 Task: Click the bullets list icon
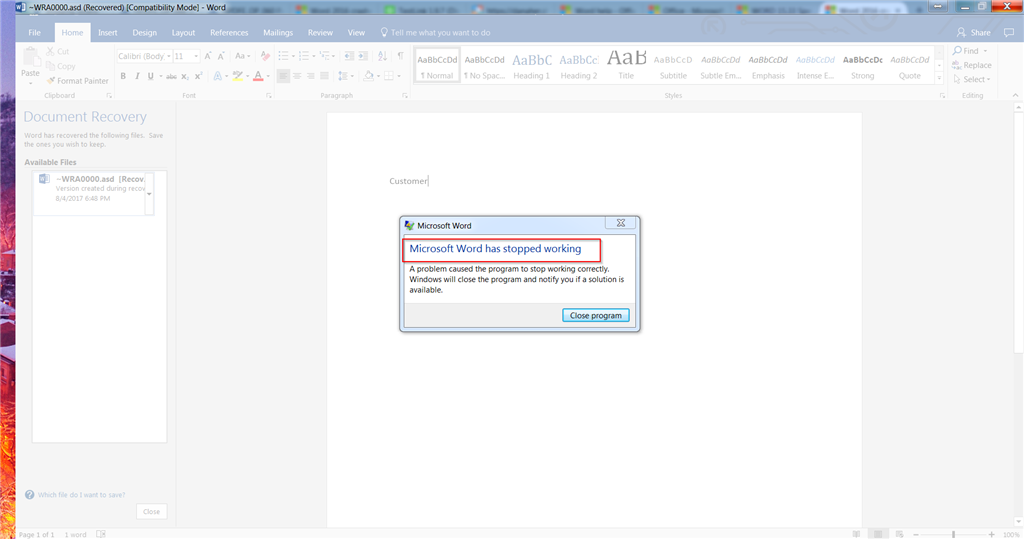coord(283,56)
